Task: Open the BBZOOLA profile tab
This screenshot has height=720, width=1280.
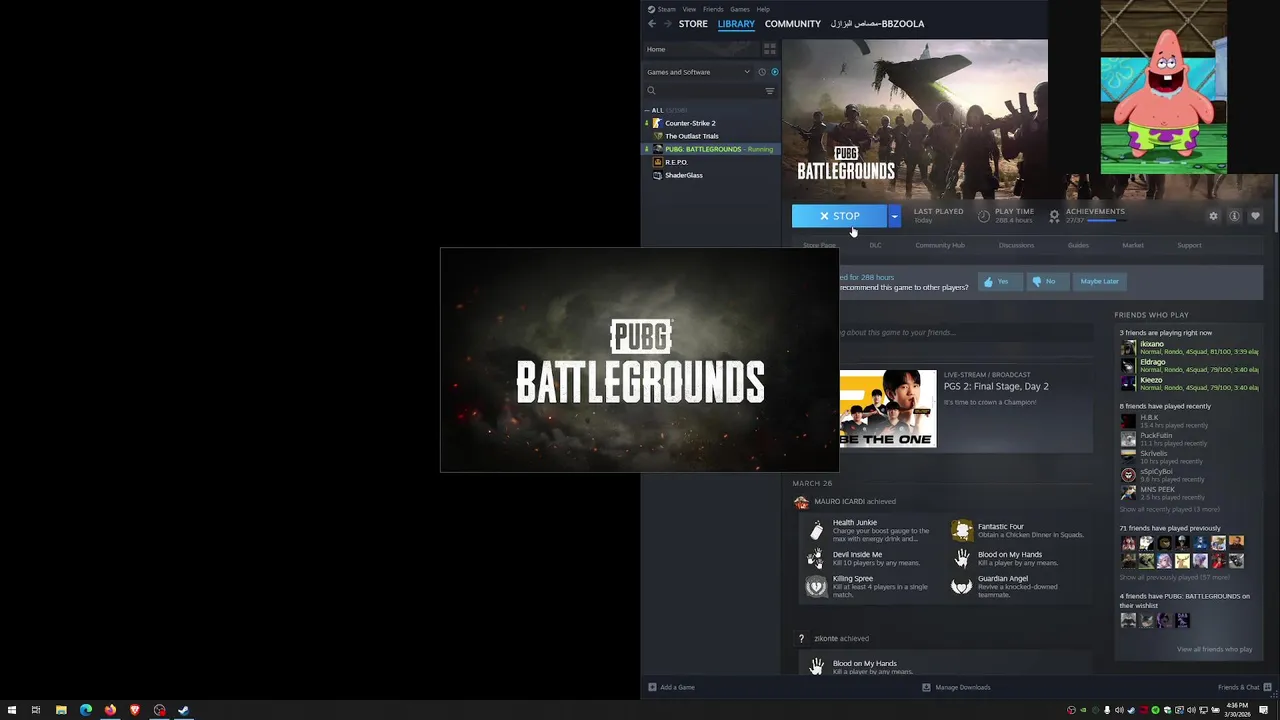Action: [x=877, y=24]
